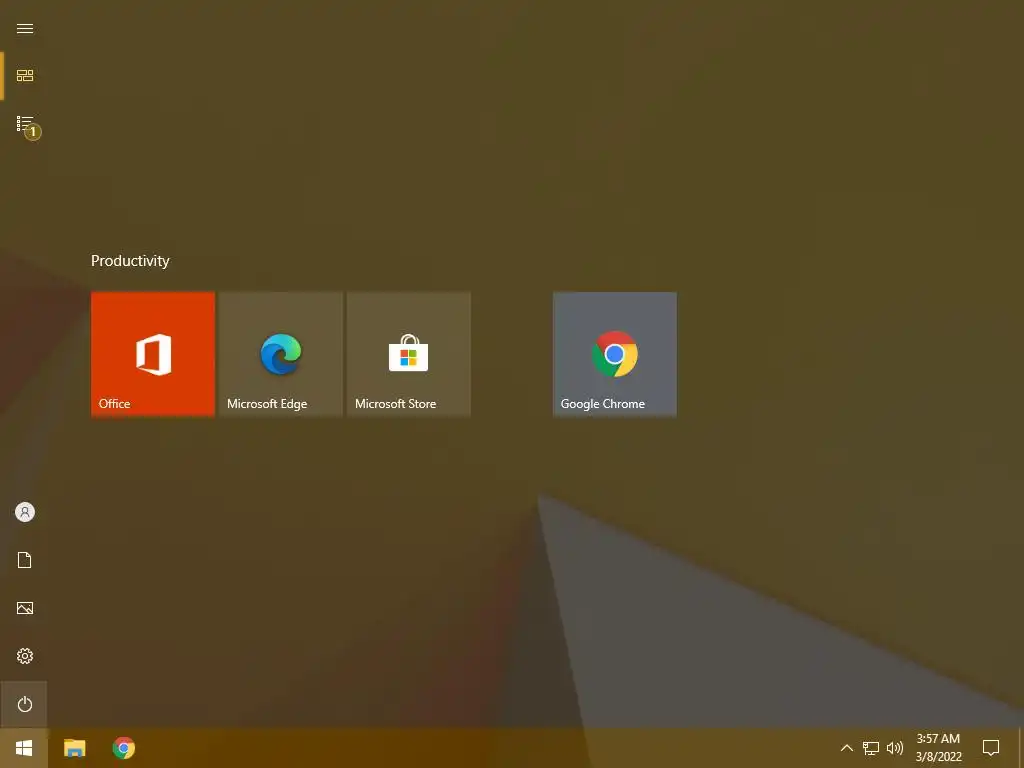Open Chrome from the taskbar
This screenshot has height=768, width=1024.
coord(123,748)
